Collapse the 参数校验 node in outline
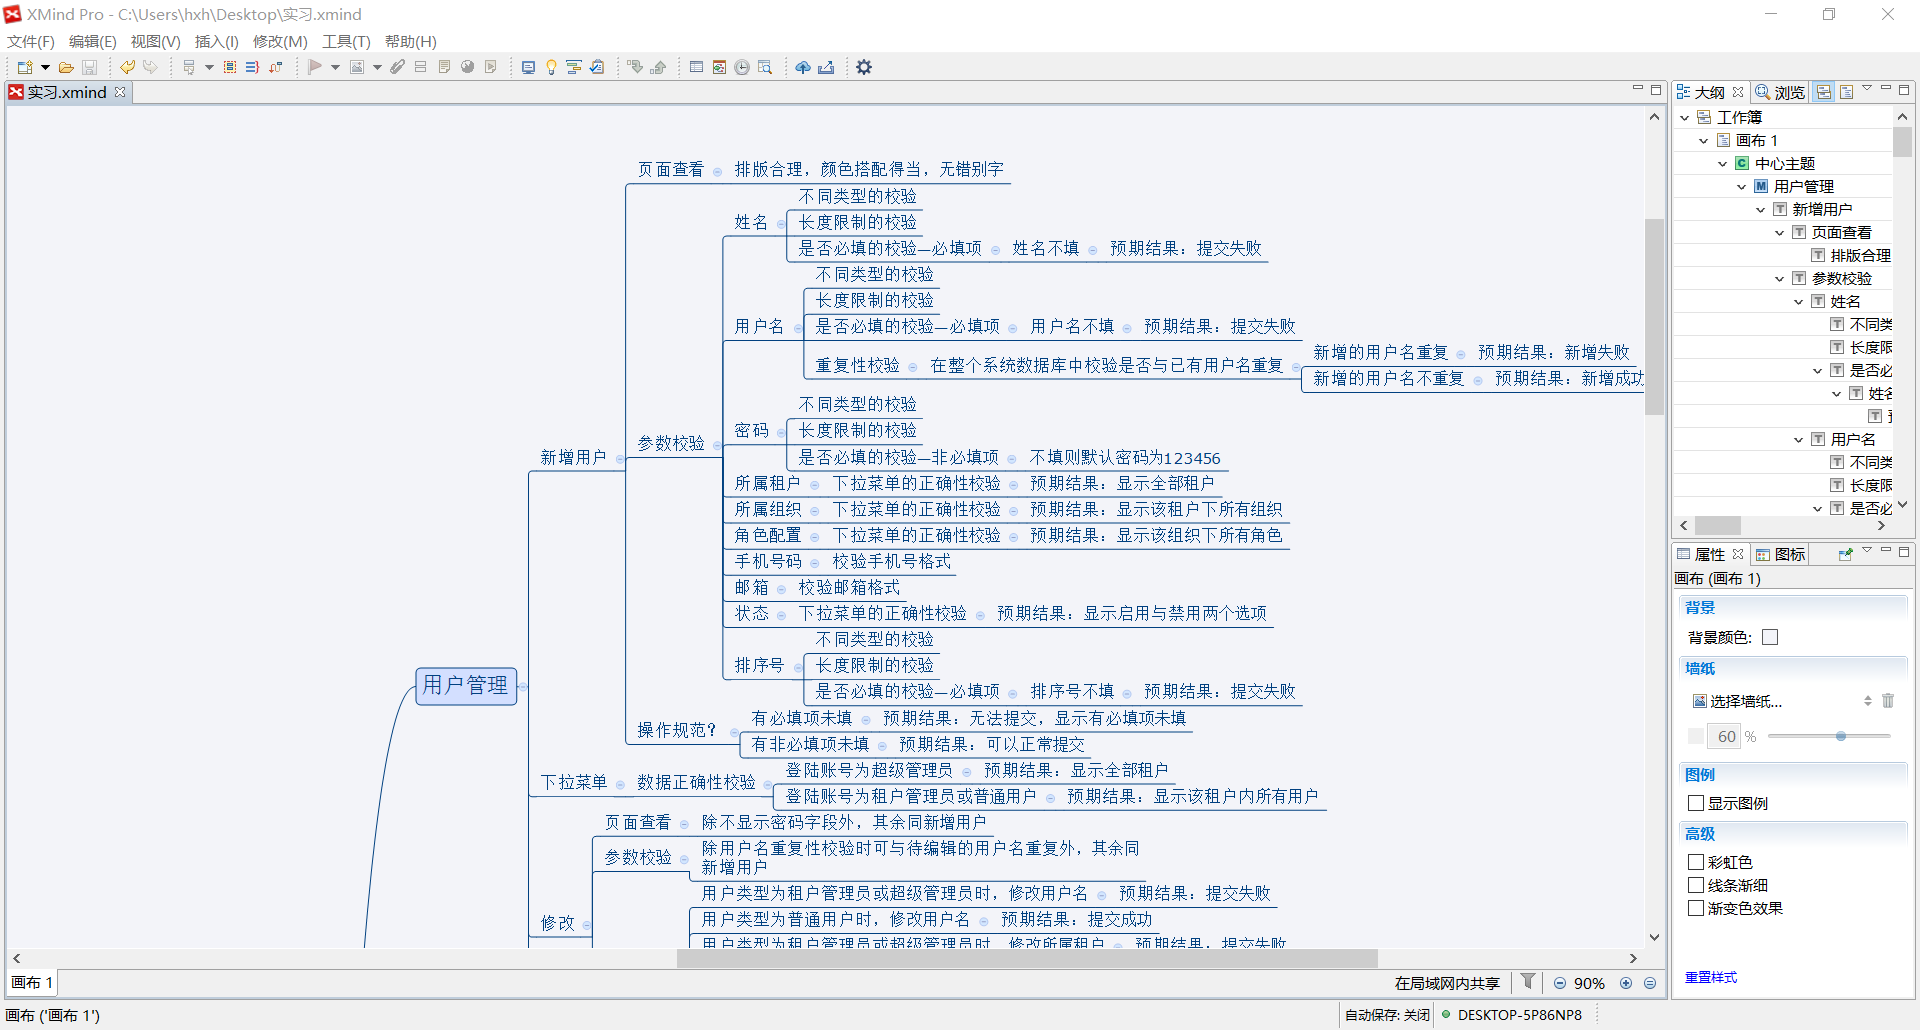 pyautogui.click(x=1780, y=279)
